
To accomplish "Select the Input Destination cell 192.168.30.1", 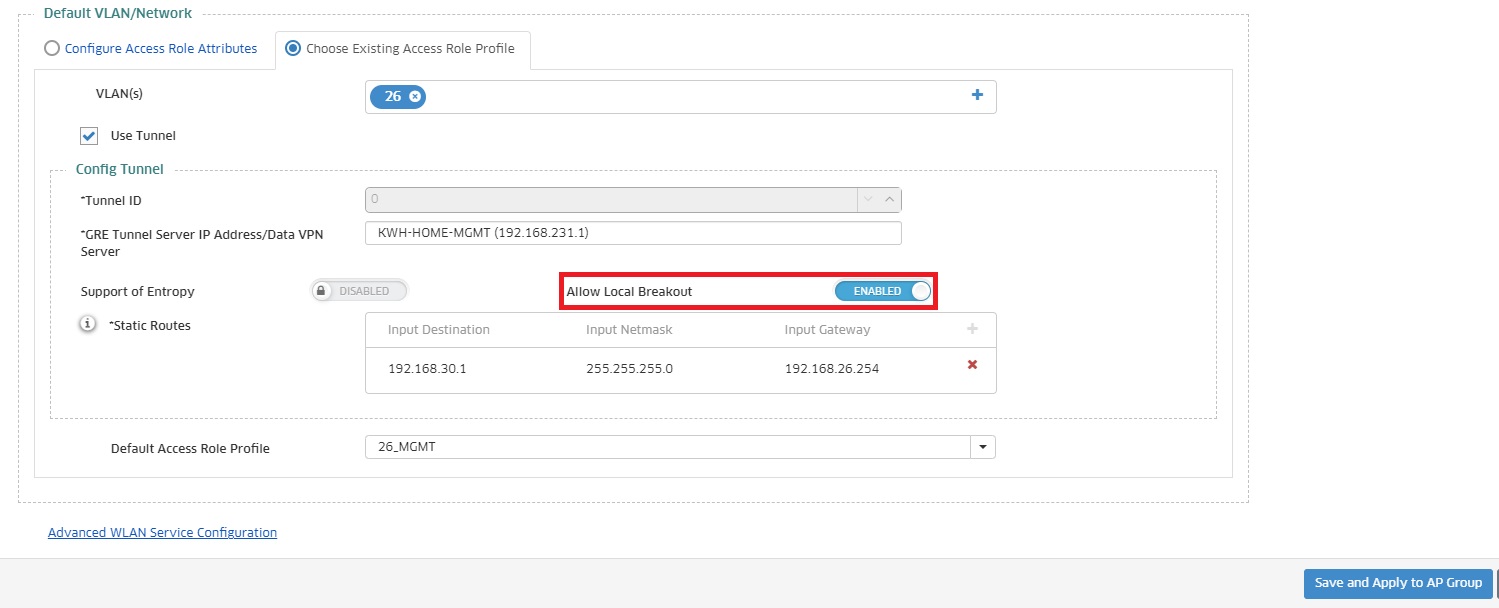I will (427, 369).
